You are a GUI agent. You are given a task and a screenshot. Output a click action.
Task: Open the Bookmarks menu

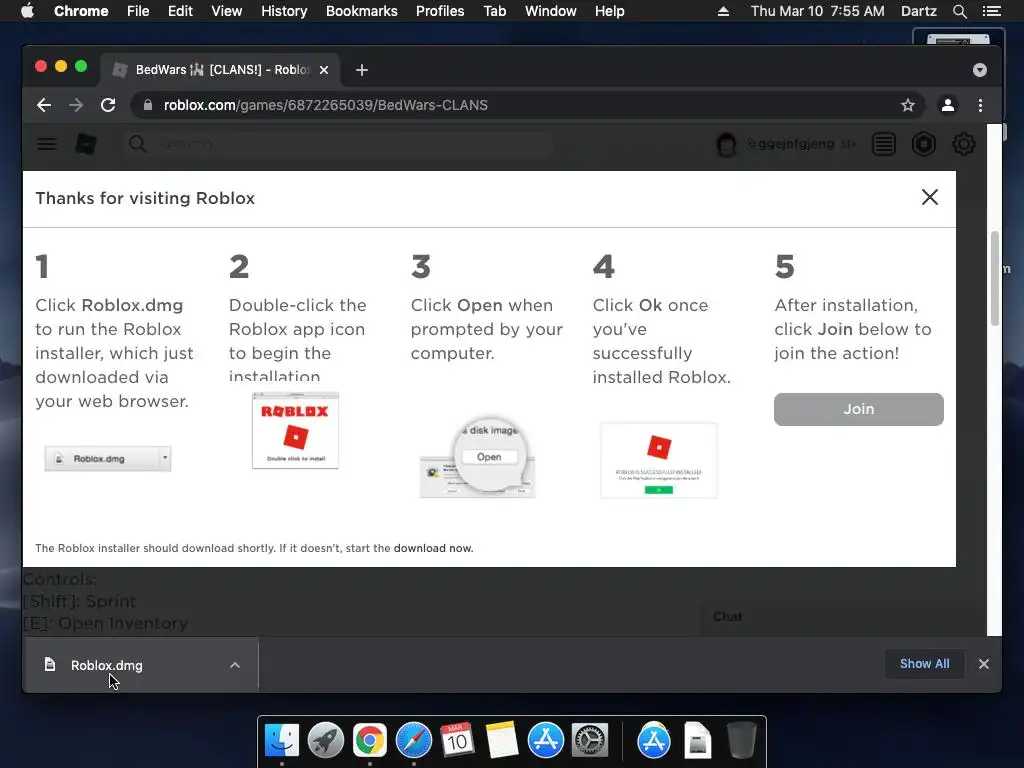[x=362, y=11]
